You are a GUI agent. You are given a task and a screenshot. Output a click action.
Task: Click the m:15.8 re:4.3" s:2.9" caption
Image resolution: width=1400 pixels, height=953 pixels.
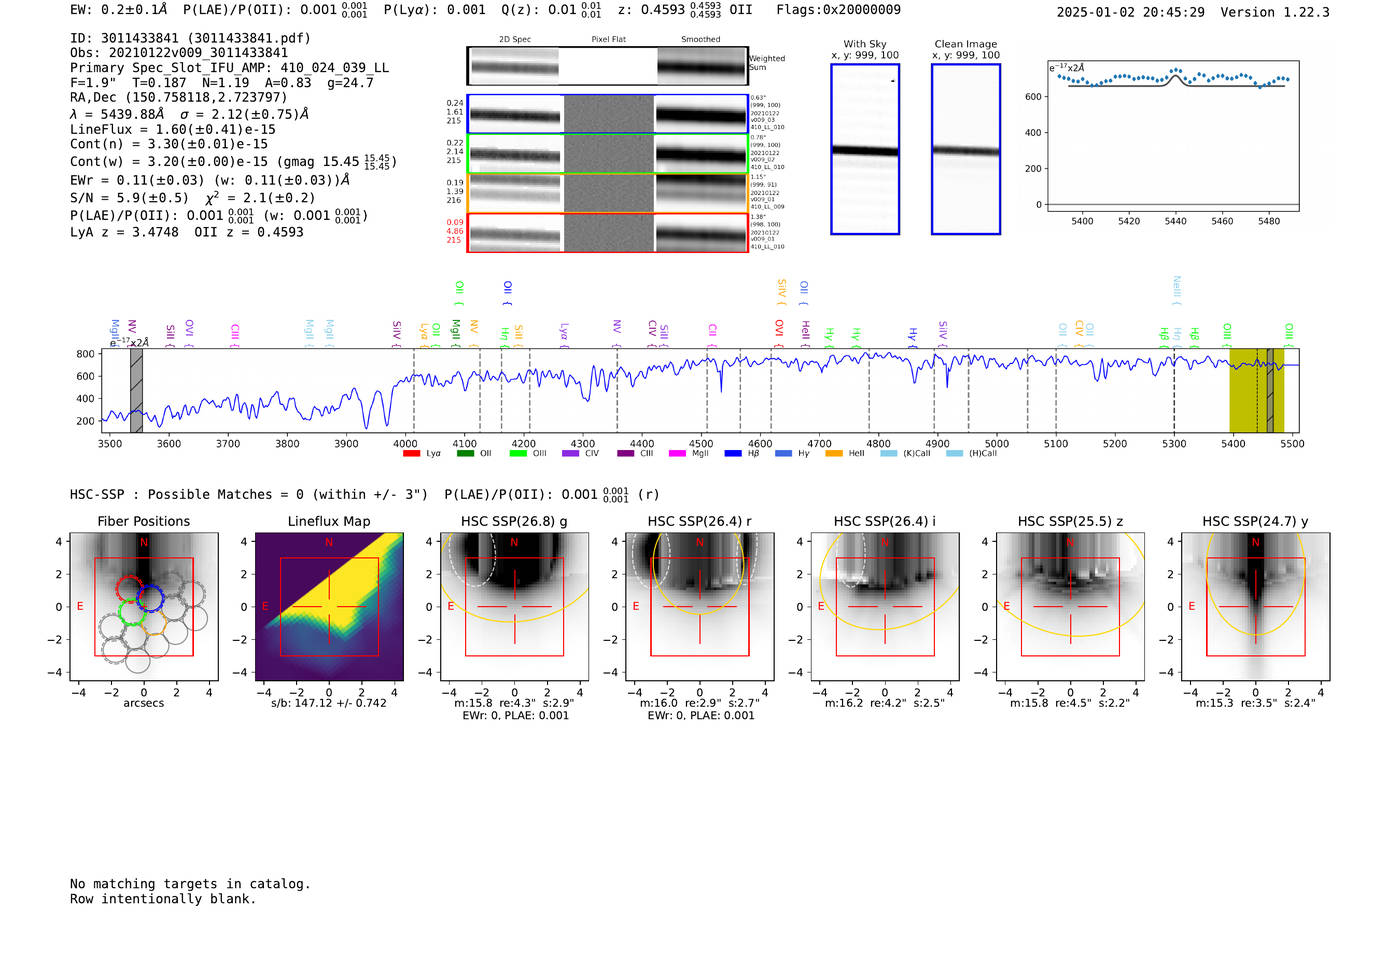(x=515, y=703)
